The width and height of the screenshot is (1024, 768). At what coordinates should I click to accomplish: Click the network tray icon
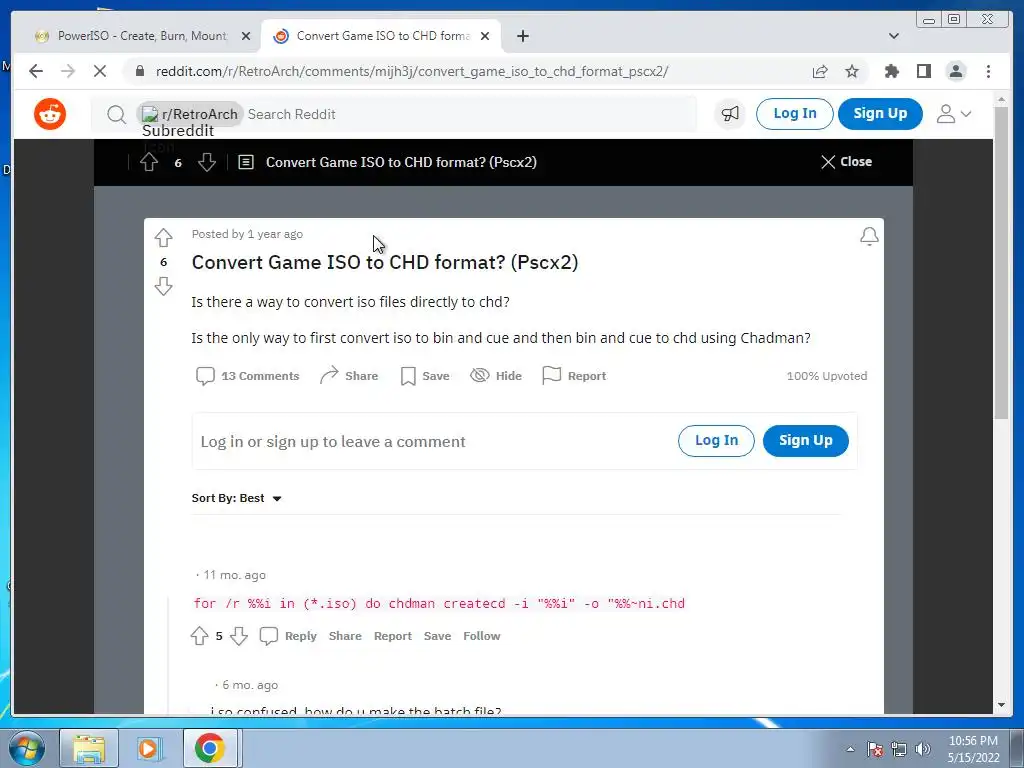point(899,749)
